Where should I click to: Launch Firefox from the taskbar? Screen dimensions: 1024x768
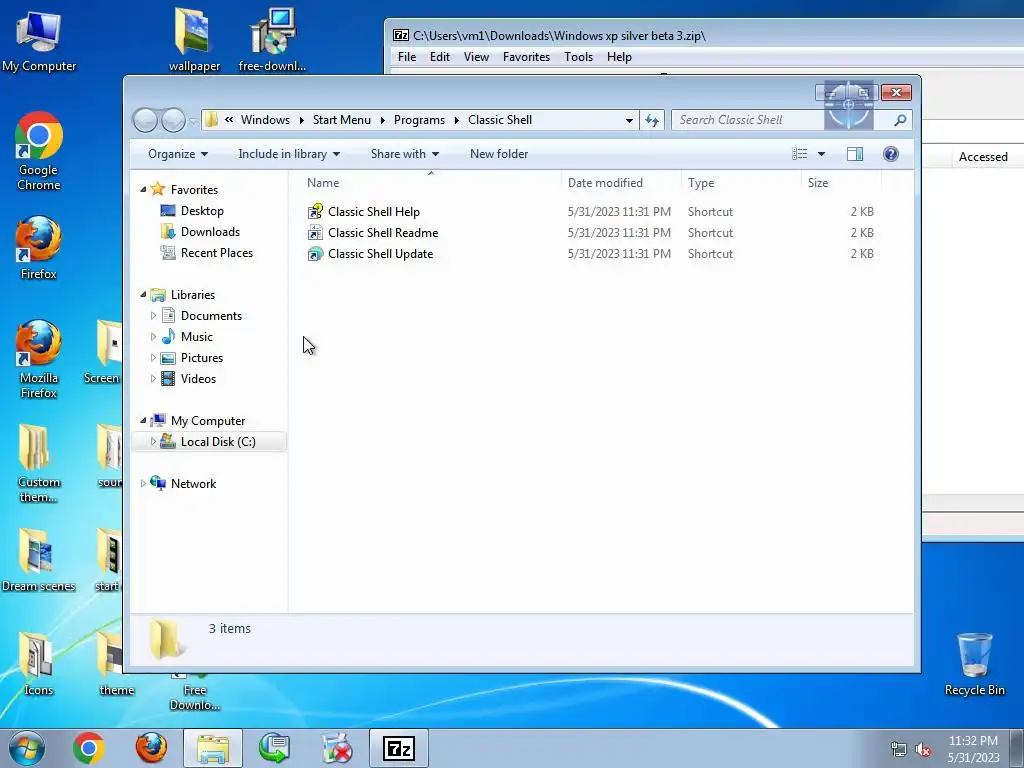click(x=151, y=748)
